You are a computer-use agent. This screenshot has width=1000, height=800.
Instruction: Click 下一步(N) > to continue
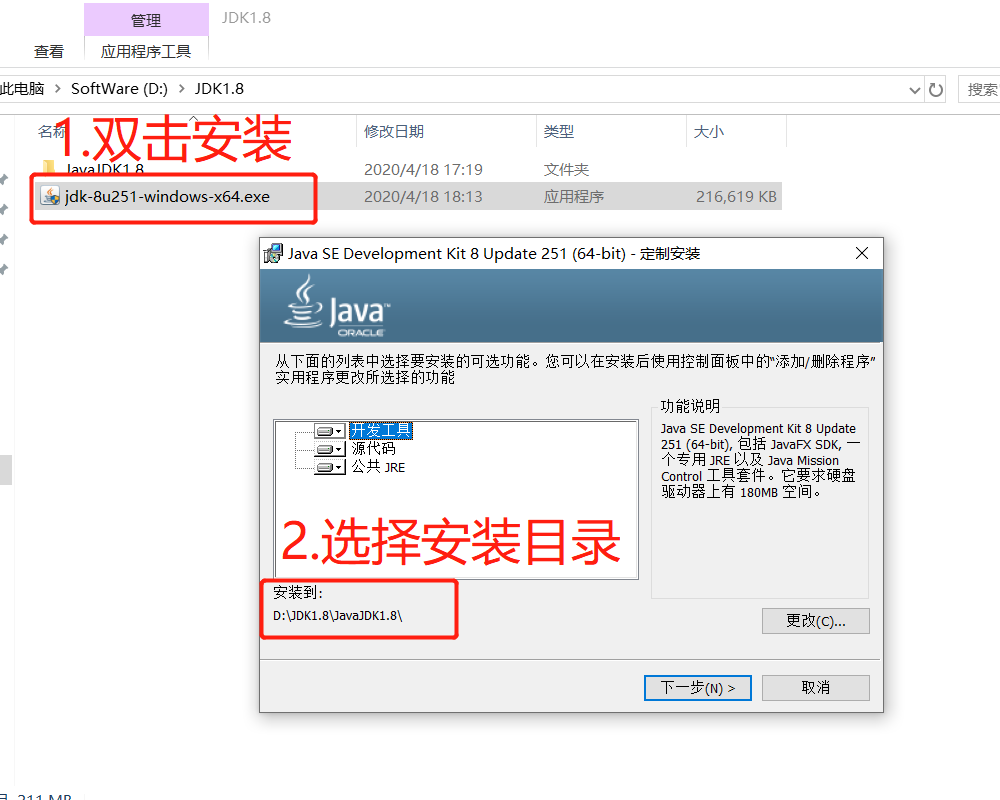(x=698, y=688)
